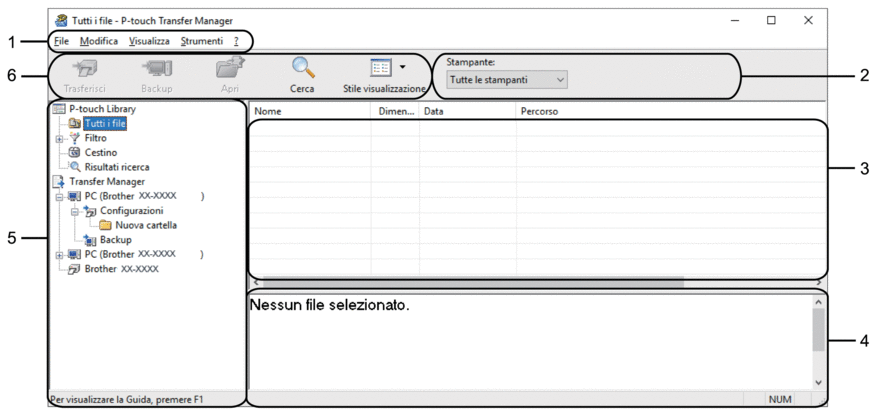
Task: Select the Tutti i file folder
Action: click(x=105, y=123)
